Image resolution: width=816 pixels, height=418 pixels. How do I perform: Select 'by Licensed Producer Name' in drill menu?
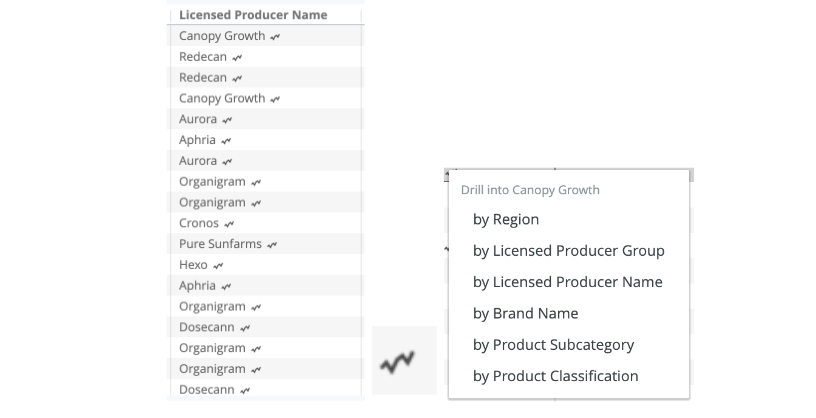coord(567,282)
